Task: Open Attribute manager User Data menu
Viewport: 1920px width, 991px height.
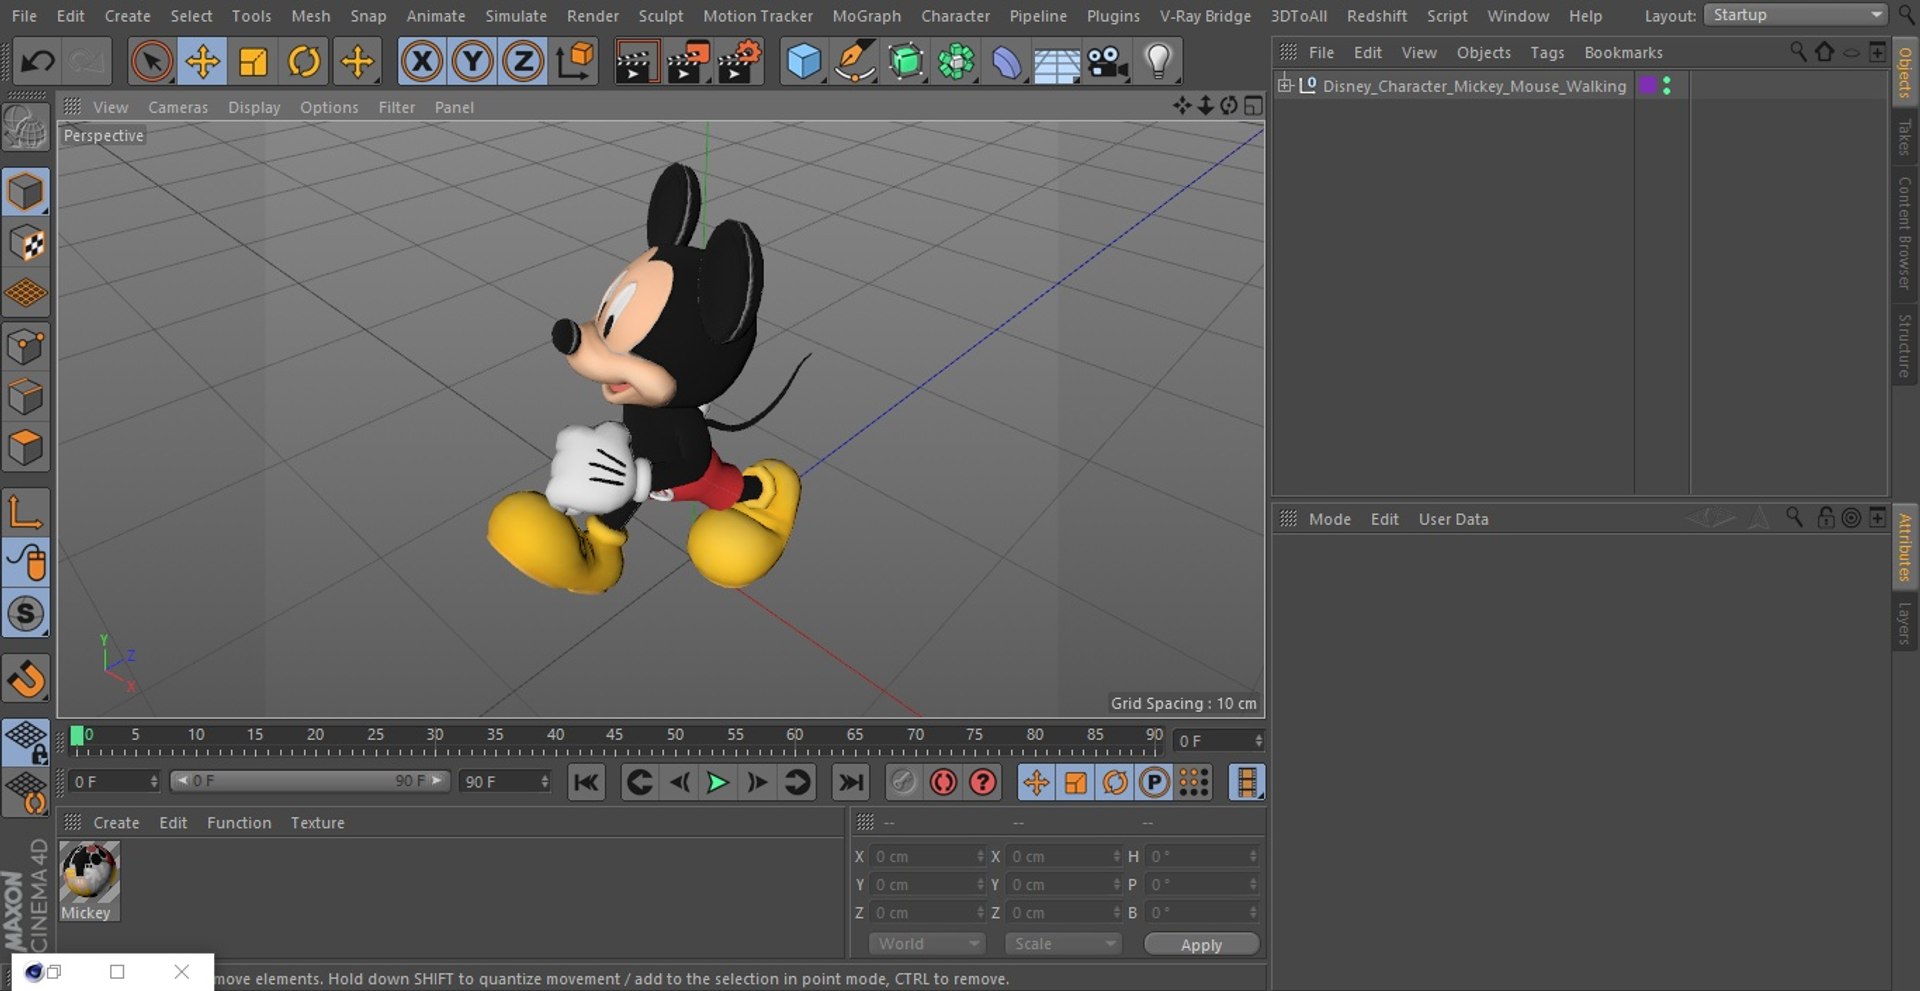Action: point(1453,519)
